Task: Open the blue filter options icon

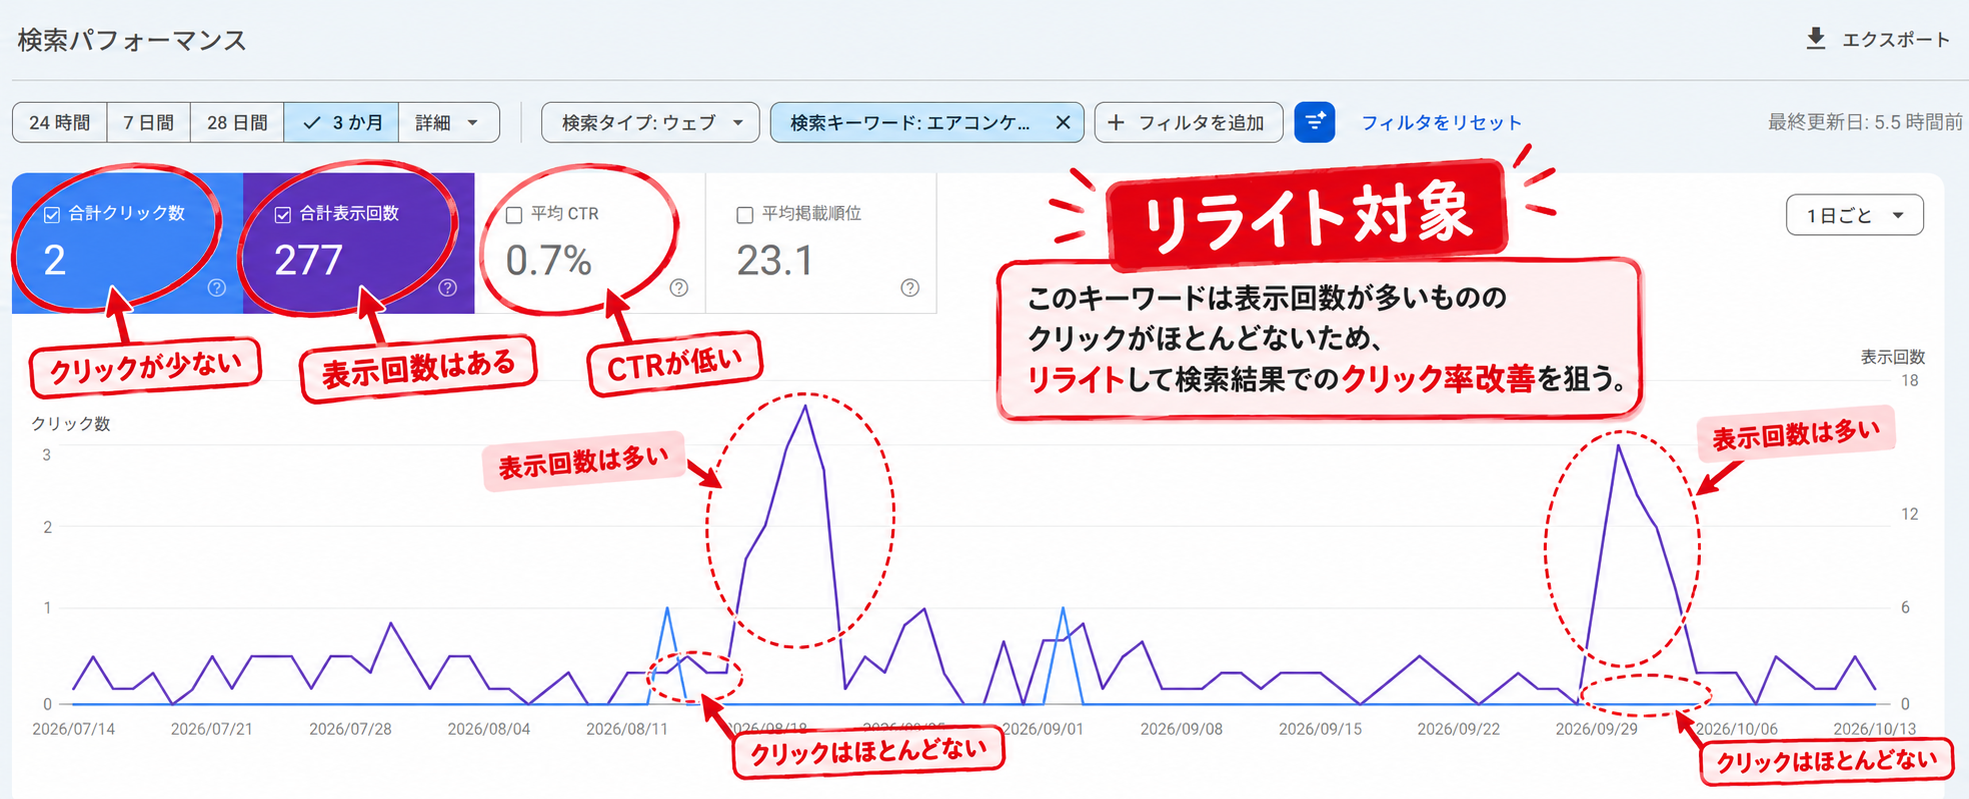Action: tap(1314, 122)
